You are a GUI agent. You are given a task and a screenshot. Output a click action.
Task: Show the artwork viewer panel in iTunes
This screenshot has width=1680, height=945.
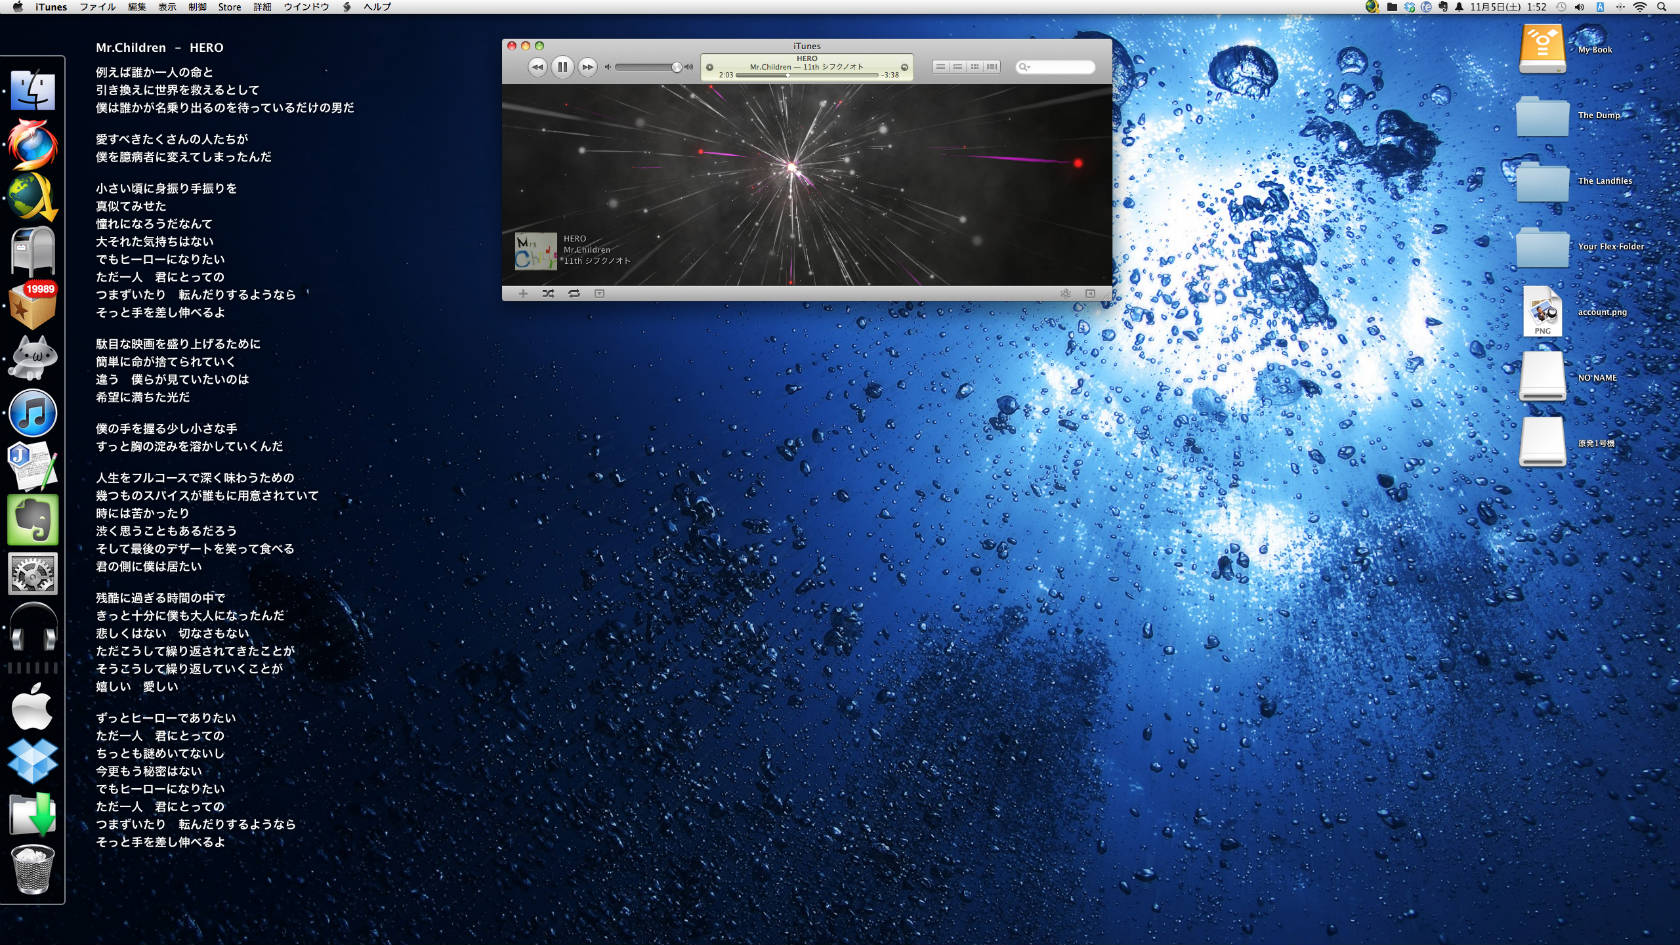(x=599, y=294)
